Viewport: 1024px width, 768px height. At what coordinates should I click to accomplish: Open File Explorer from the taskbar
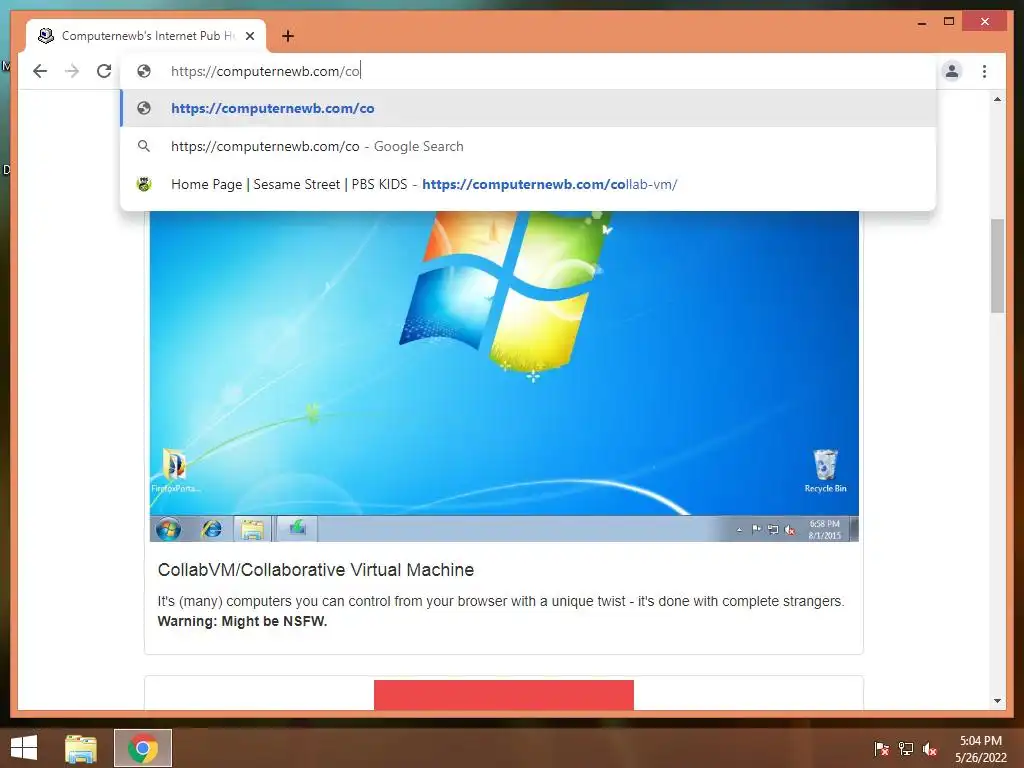pyautogui.click(x=81, y=748)
